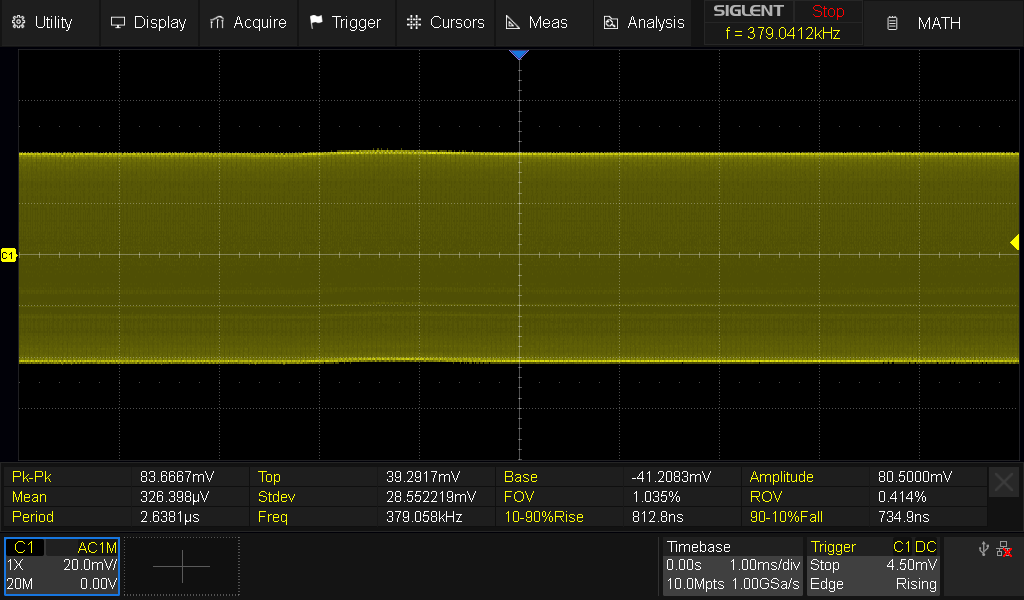Add a new channel with plus box
This screenshot has height=600, width=1024.
[x=182, y=566]
